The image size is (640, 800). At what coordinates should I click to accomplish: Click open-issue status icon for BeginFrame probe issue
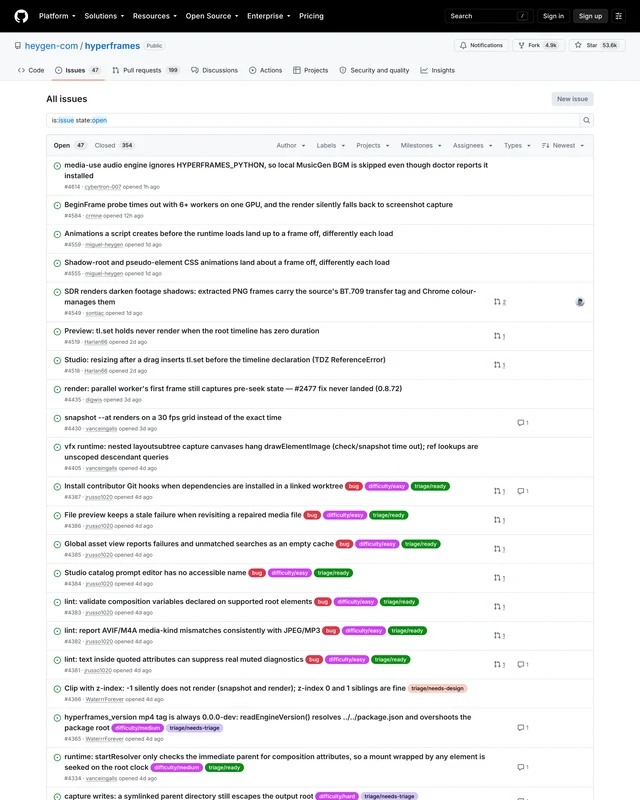57,205
